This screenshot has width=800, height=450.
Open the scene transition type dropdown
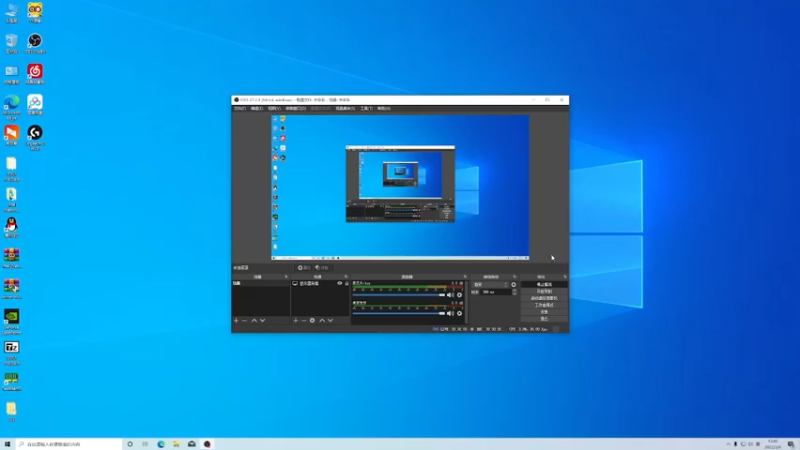coord(490,285)
